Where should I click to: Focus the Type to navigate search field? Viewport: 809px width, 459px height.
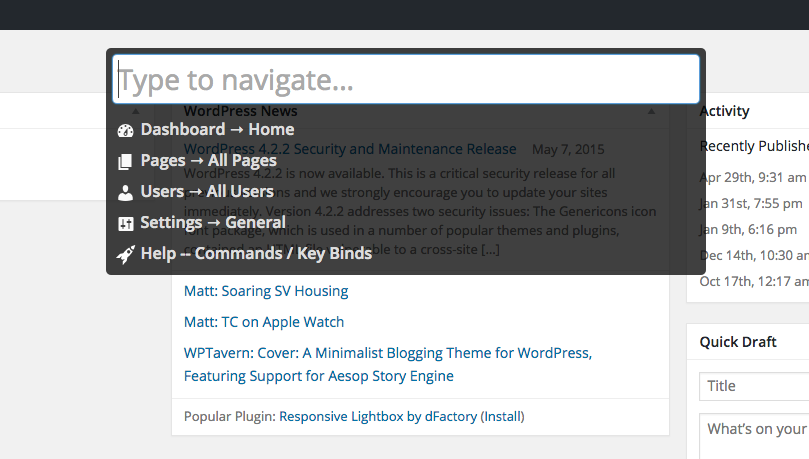pyautogui.click(x=406, y=79)
